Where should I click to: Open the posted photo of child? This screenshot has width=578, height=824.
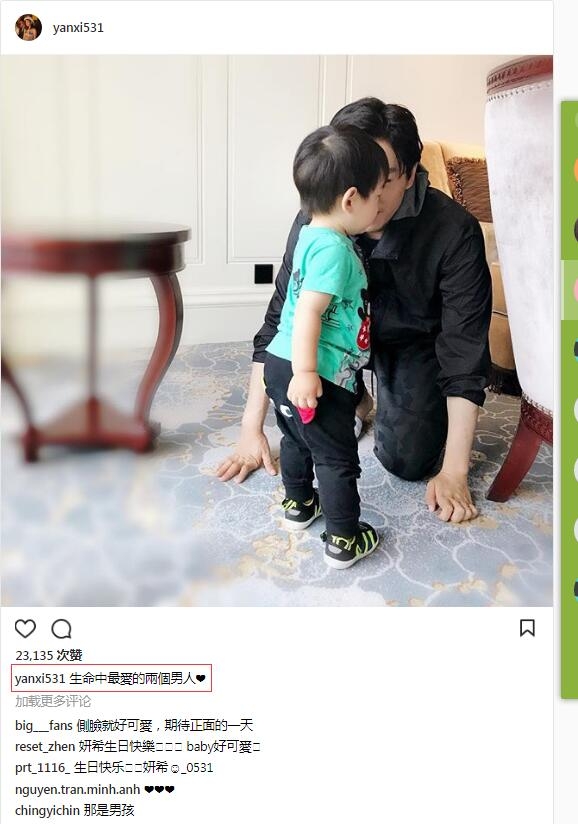click(277, 331)
